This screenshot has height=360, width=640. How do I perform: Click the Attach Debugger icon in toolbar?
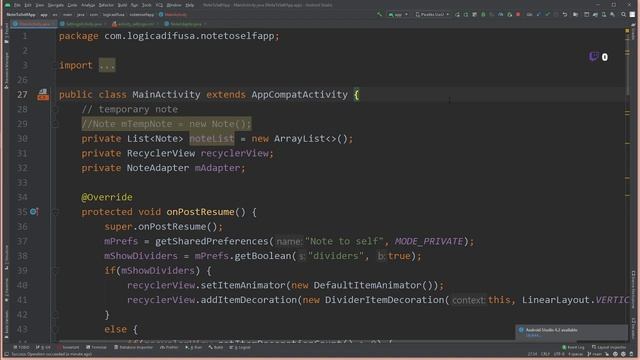point(510,14)
